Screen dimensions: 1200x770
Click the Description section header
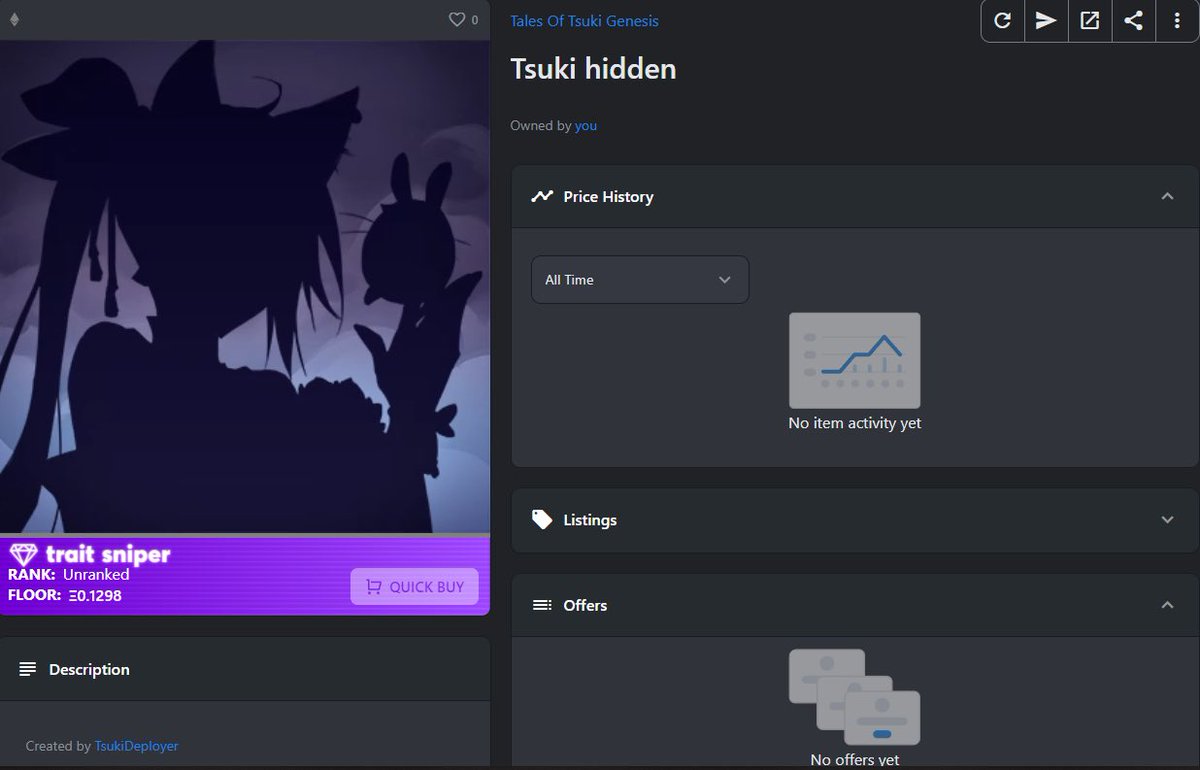[x=245, y=669]
